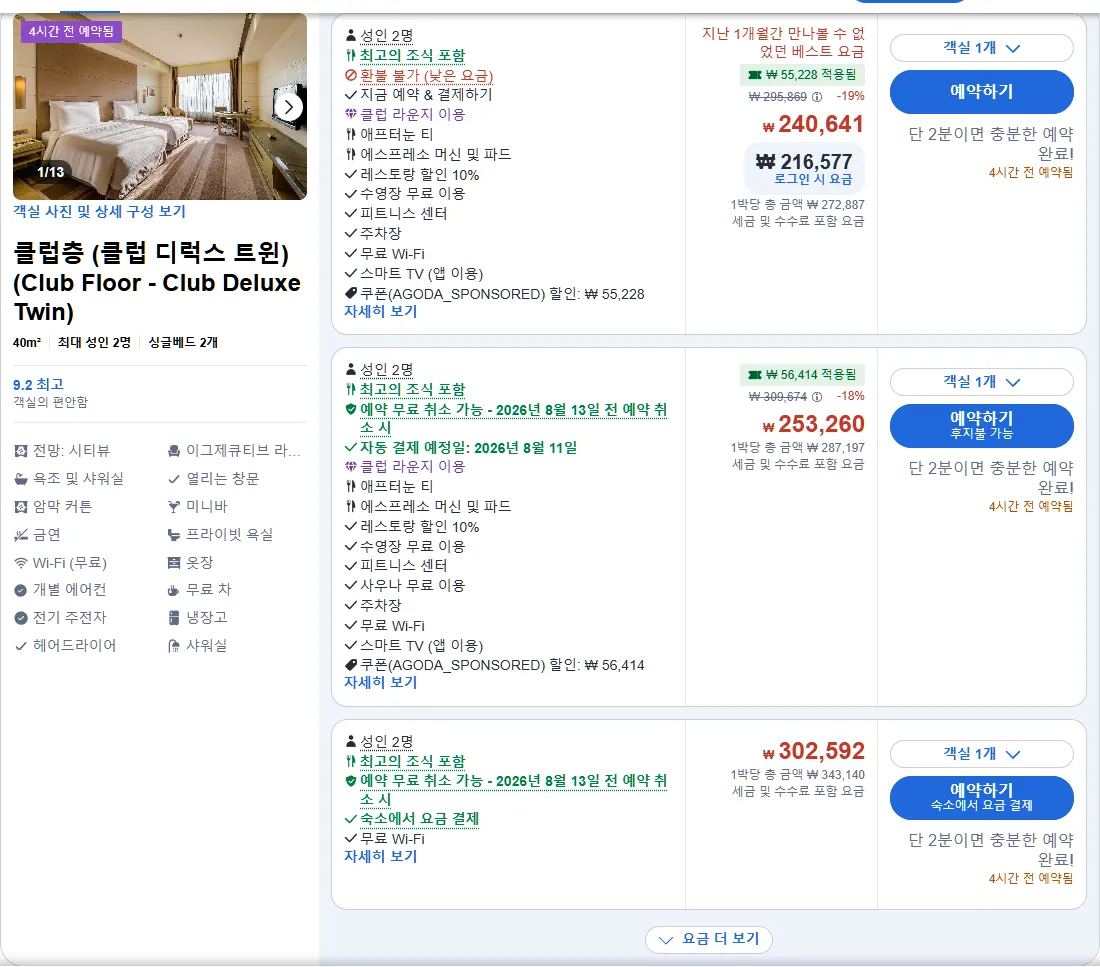Click the next-photo arrow on the room image
This screenshot has height=967, width=1100.
click(288, 107)
